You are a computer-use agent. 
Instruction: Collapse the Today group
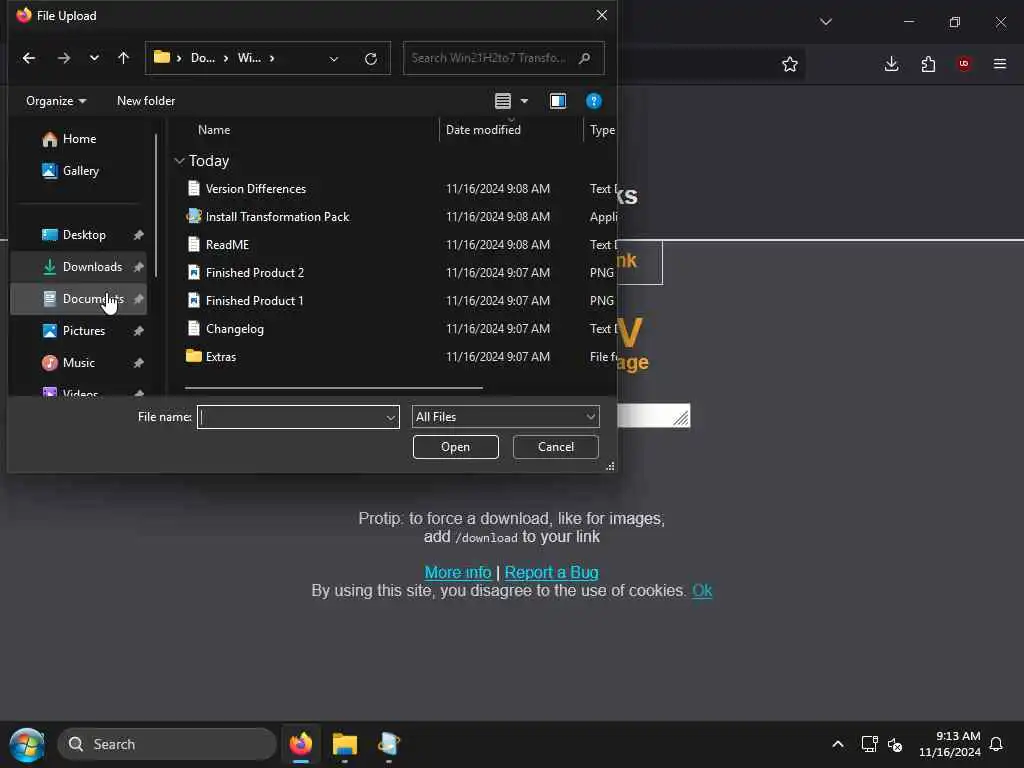point(180,161)
